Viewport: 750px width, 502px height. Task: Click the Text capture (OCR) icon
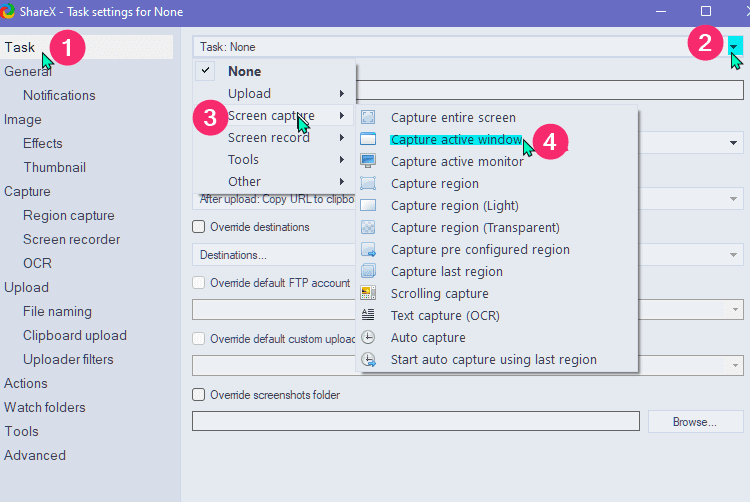368,315
